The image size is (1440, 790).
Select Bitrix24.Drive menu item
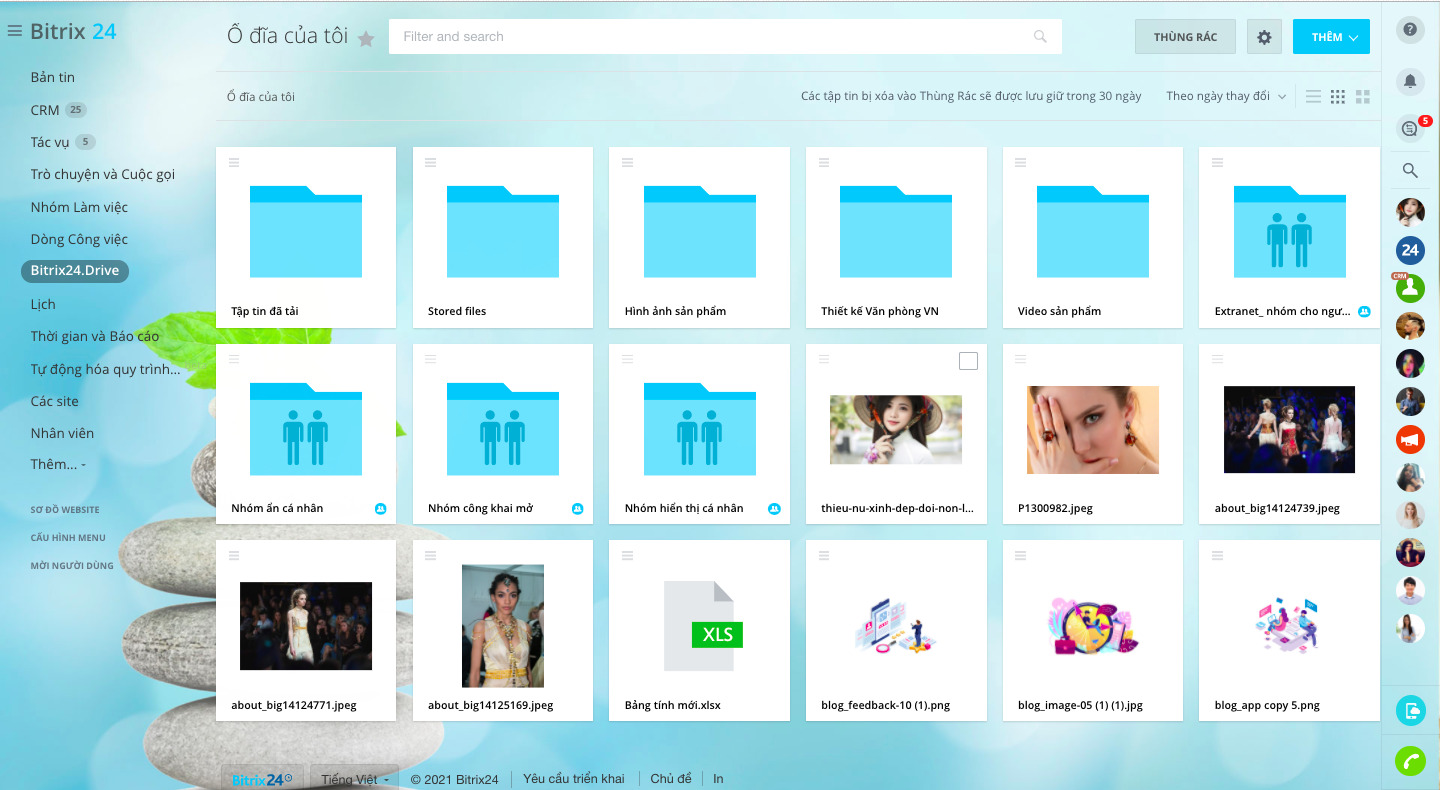75,271
